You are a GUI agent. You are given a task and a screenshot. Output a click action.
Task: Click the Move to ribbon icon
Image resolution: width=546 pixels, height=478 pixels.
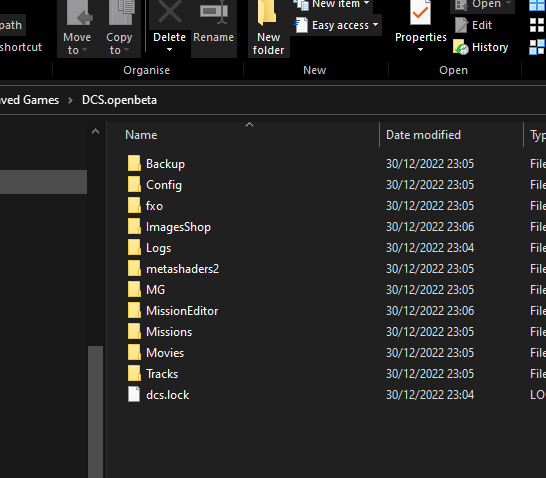click(x=79, y=13)
